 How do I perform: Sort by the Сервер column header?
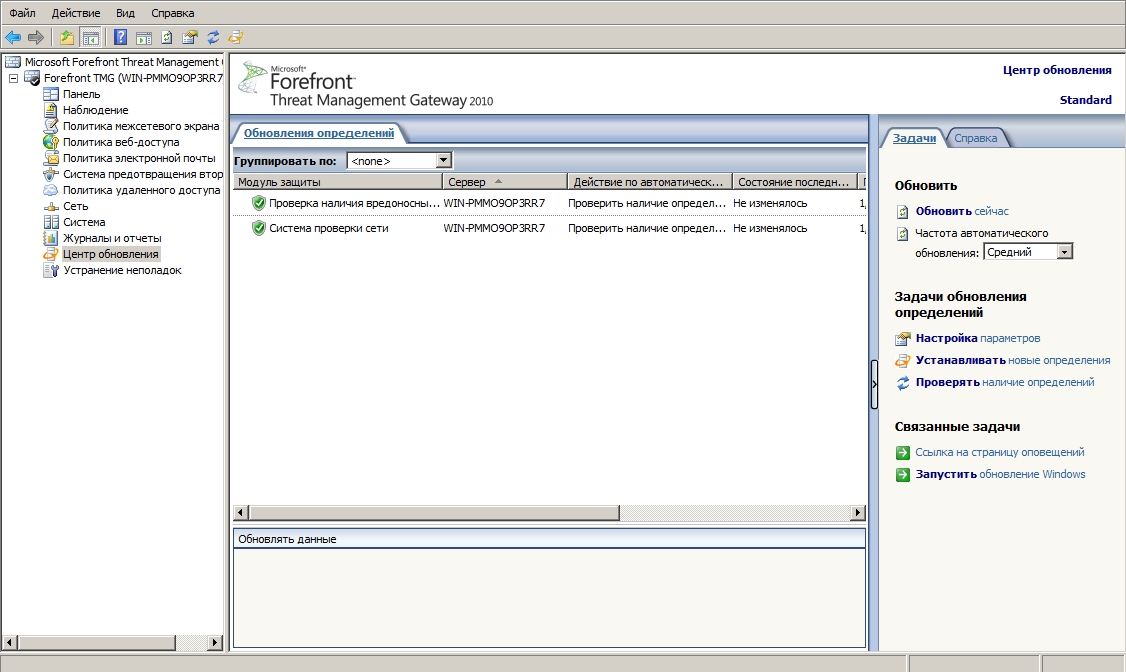[x=504, y=182]
